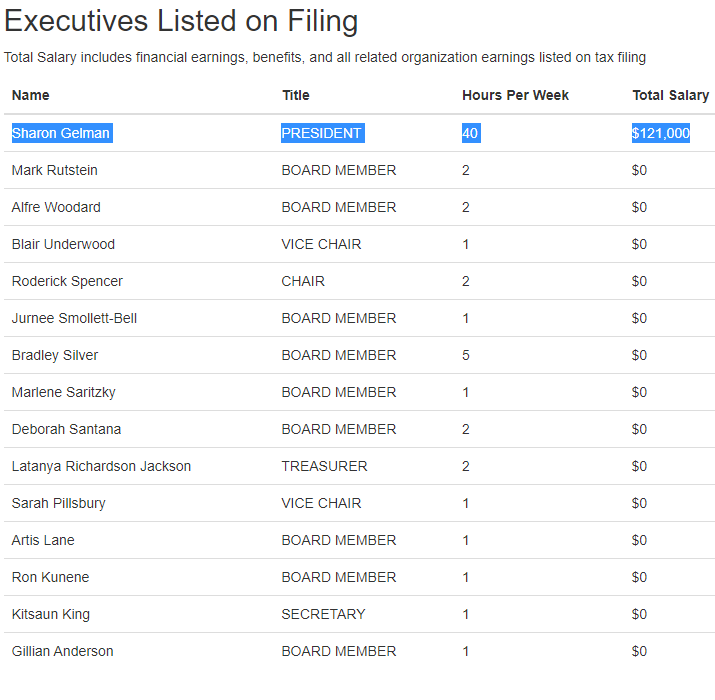The height and width of the screenshot is (700, 715).
Task: Click Roderick Spencer's CHAIR title
Action: [x=303, y=281]
